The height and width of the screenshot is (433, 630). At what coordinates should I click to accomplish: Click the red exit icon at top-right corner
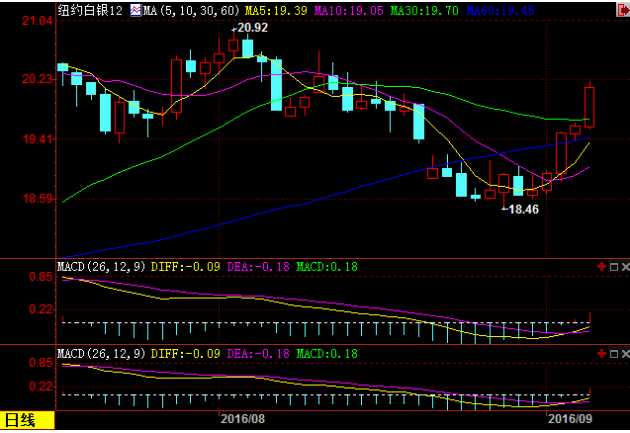click(623, 10)
